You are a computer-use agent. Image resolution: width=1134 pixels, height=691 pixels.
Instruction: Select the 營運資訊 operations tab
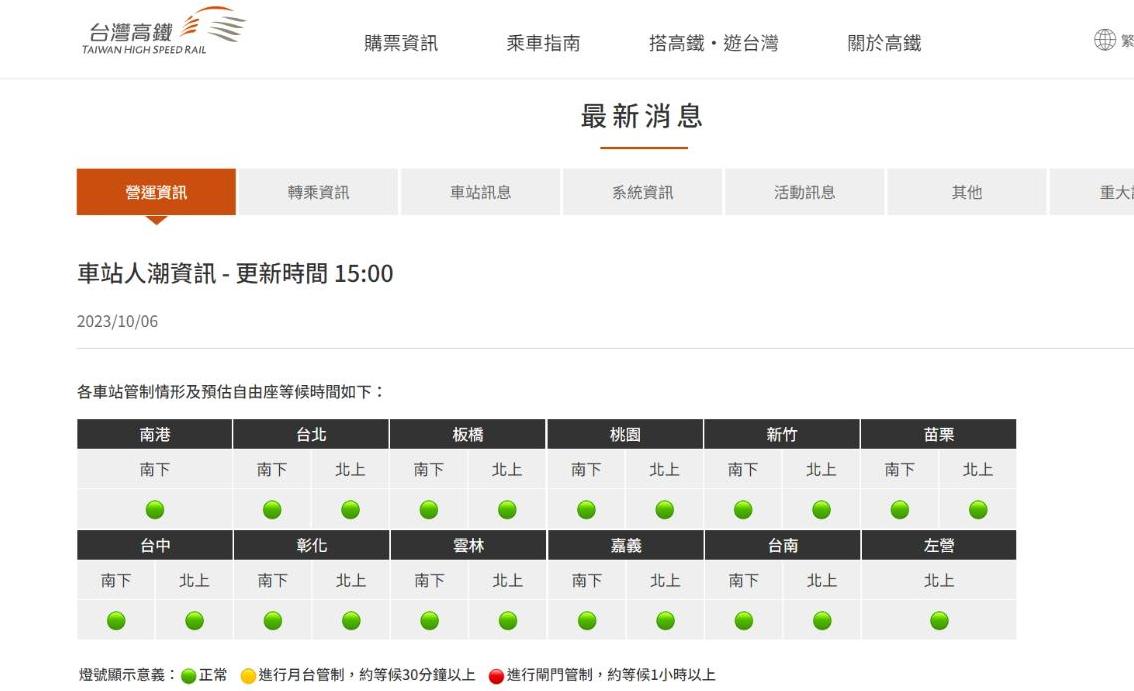(156, 192)
